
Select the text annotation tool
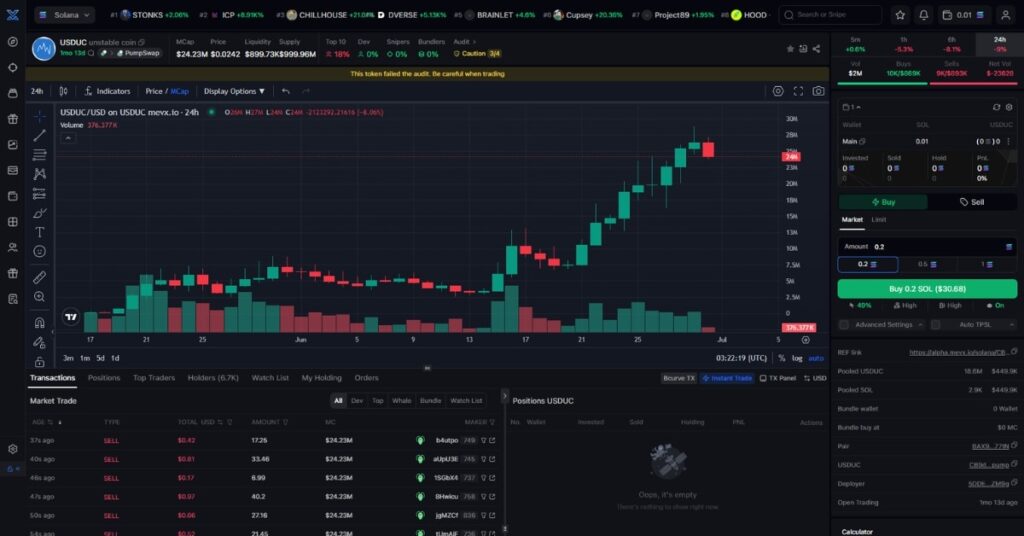[40, 232]
